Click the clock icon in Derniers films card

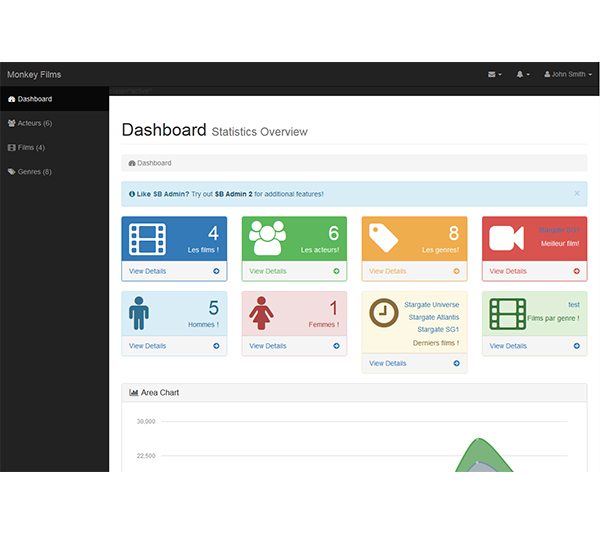(x=383, y=313)
